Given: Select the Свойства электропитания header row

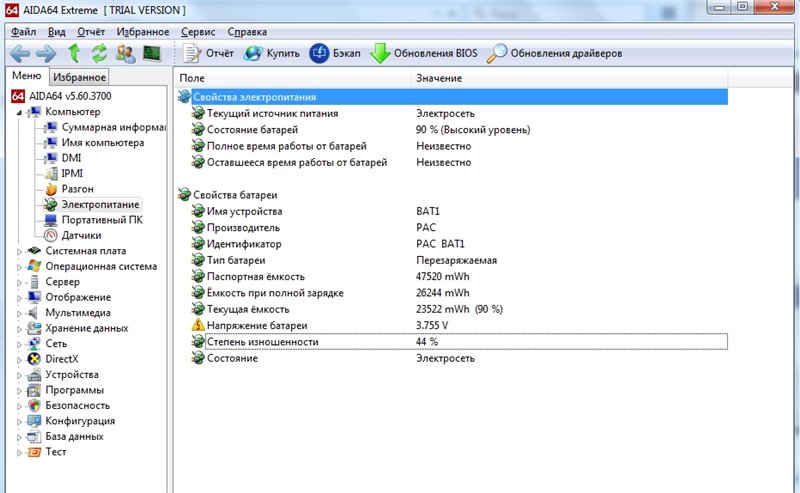Looking at the screenshot, I should [x=452, y=97].
